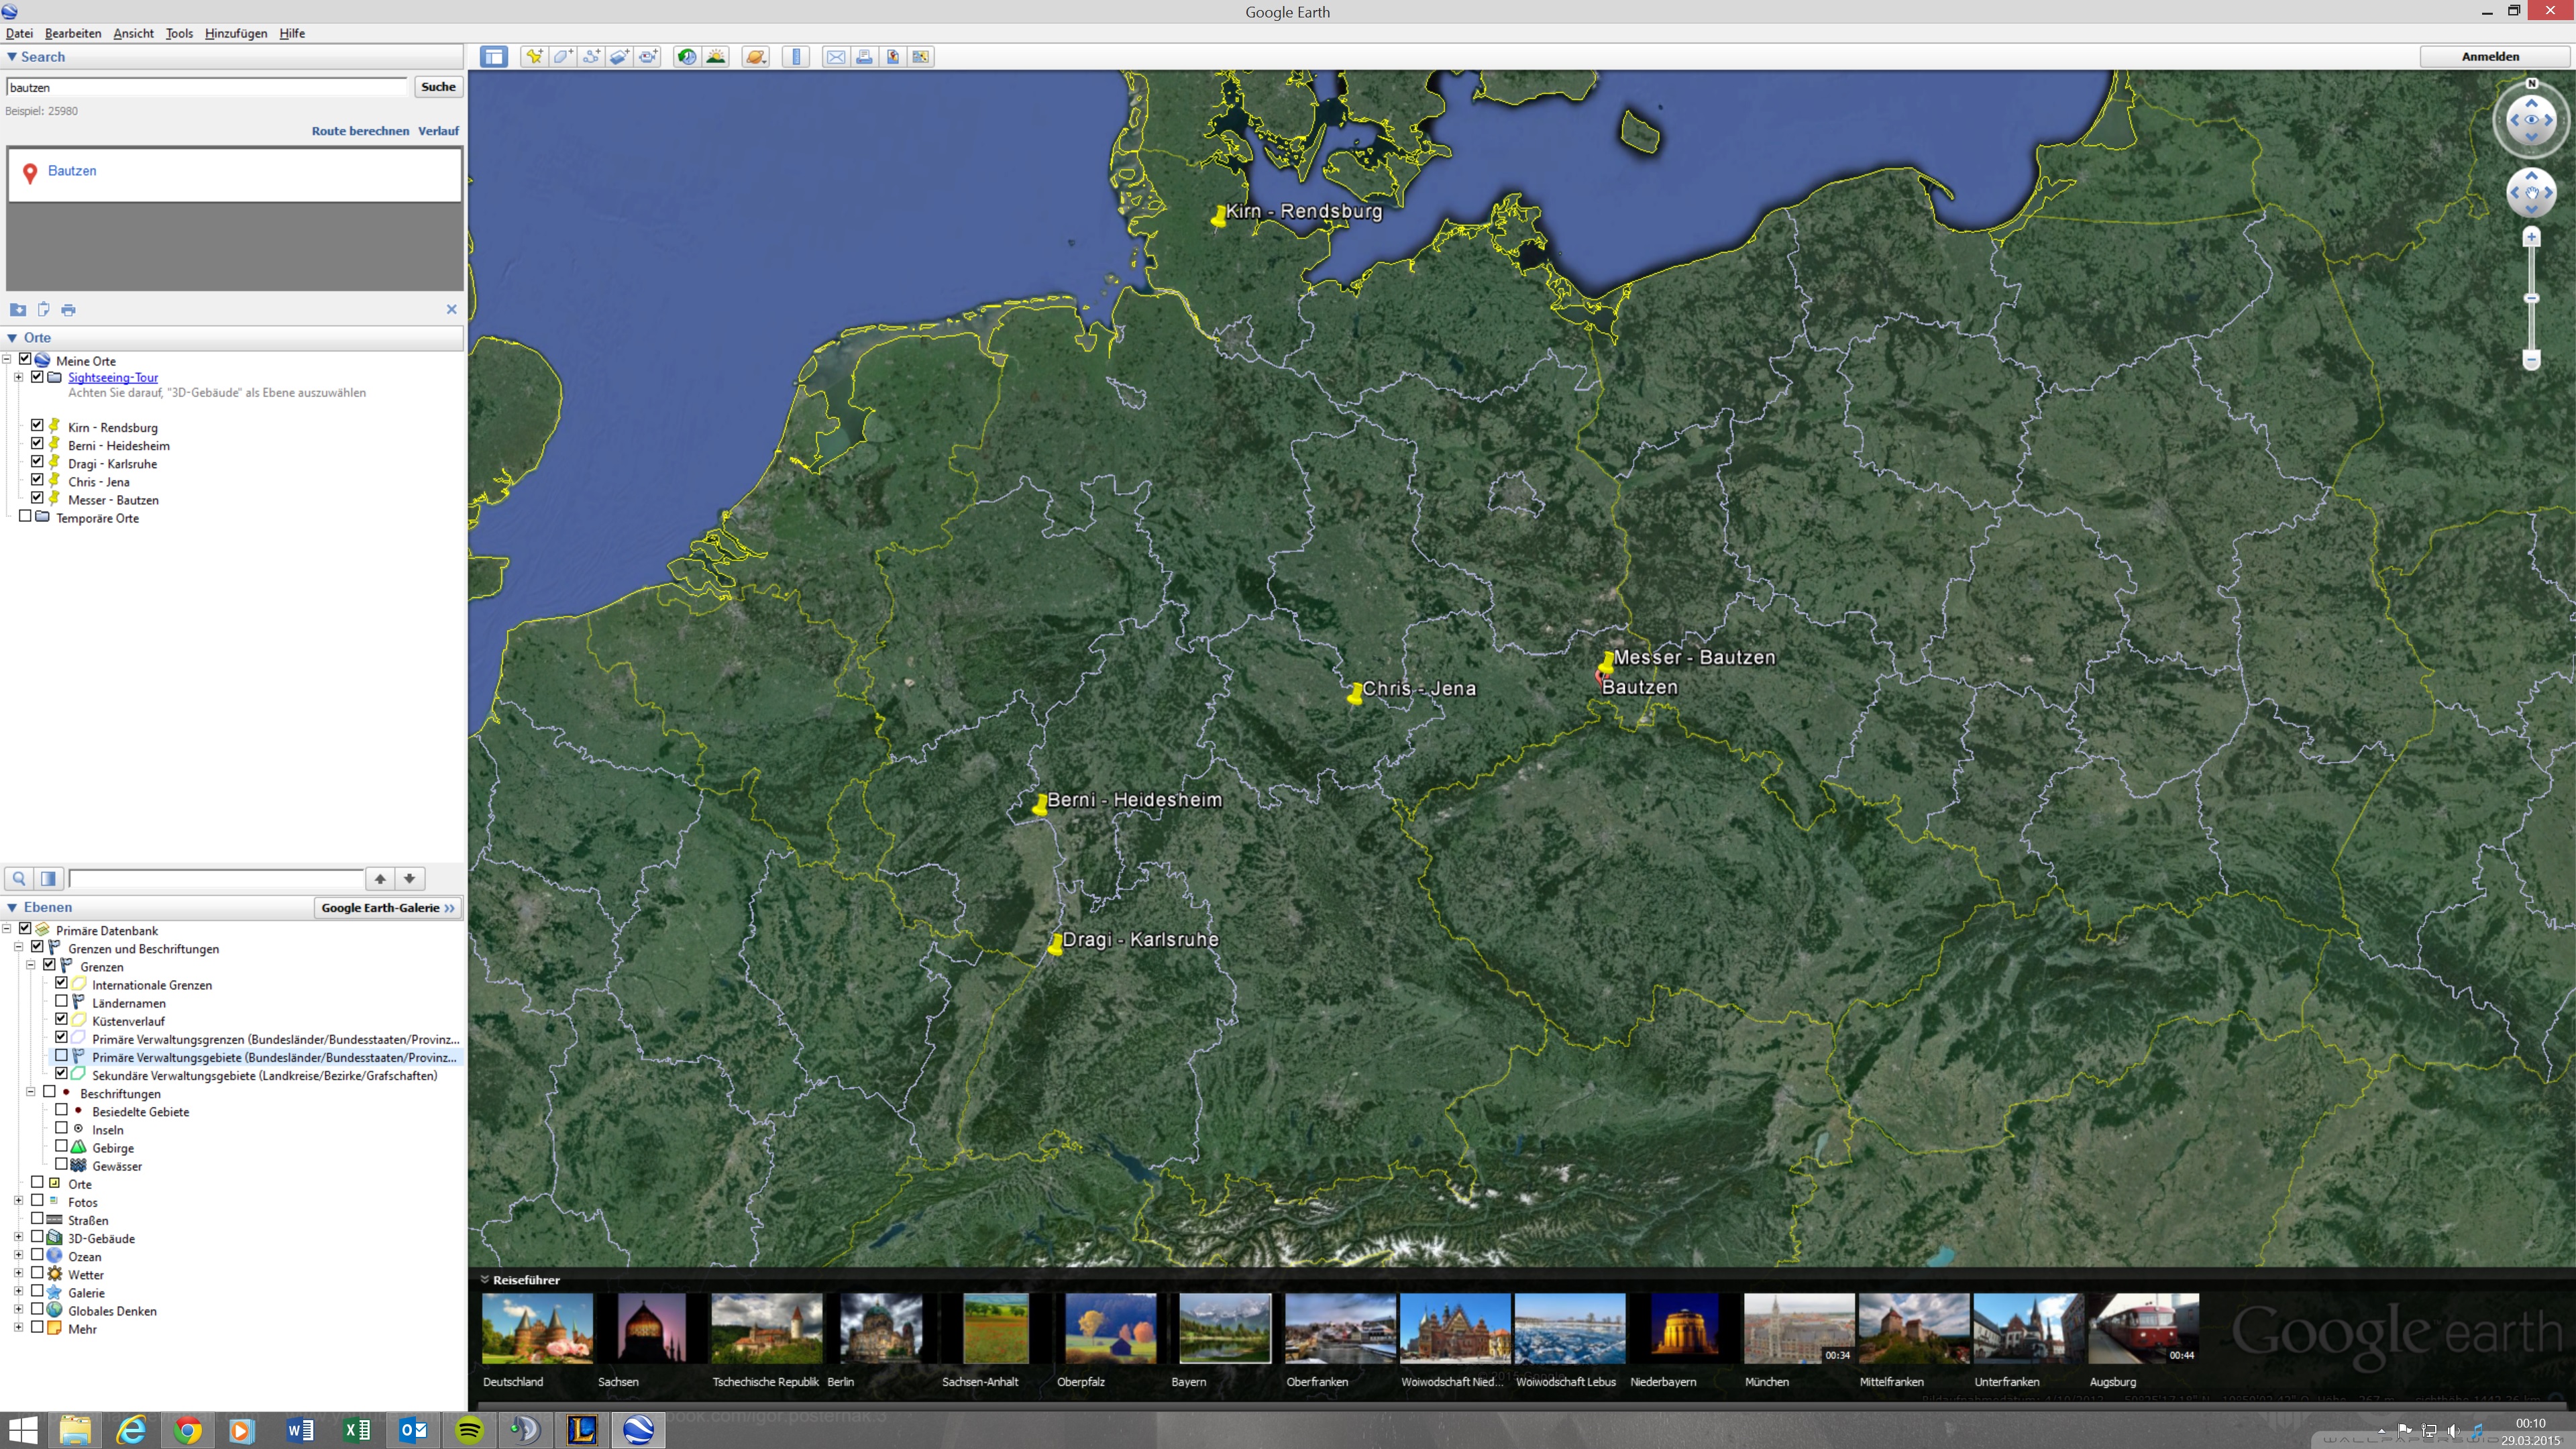Uncheck the Chris - Jena placemark
Viewport: 2576px width, 1449px height.
pos(37,480)
